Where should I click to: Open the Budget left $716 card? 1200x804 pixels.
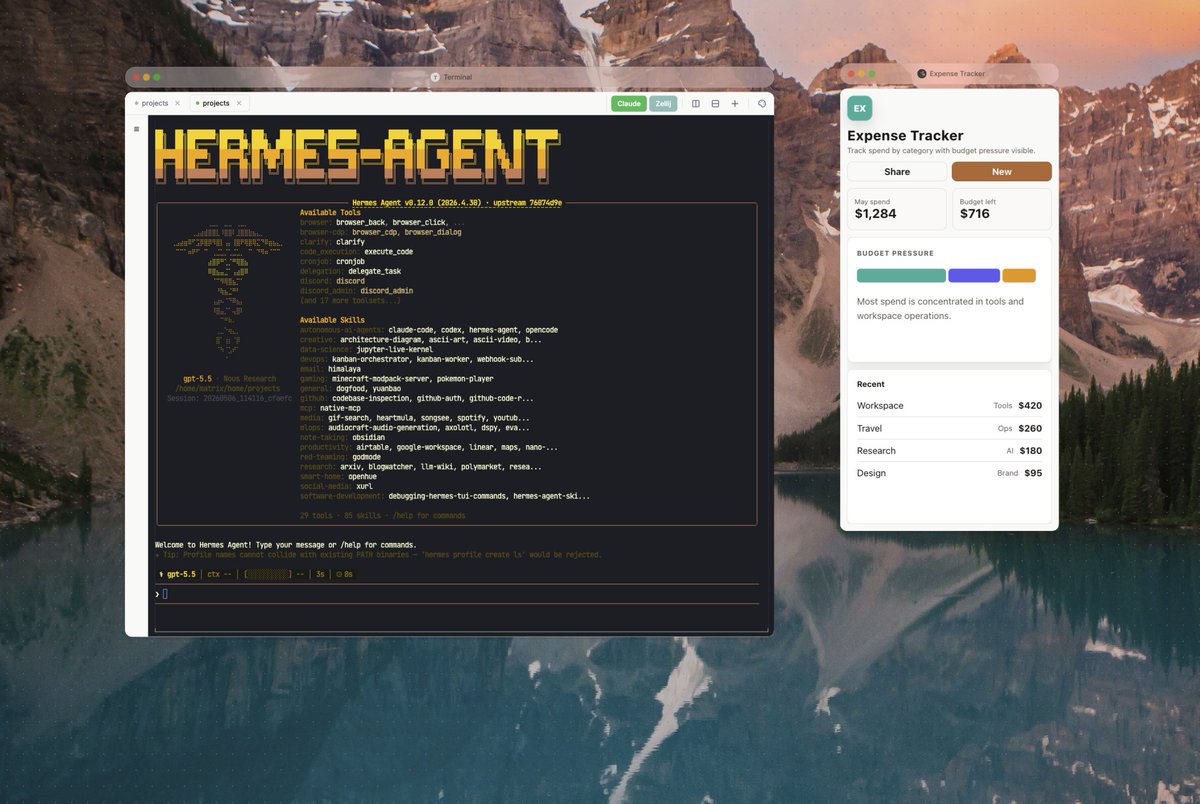point(1001,209)
